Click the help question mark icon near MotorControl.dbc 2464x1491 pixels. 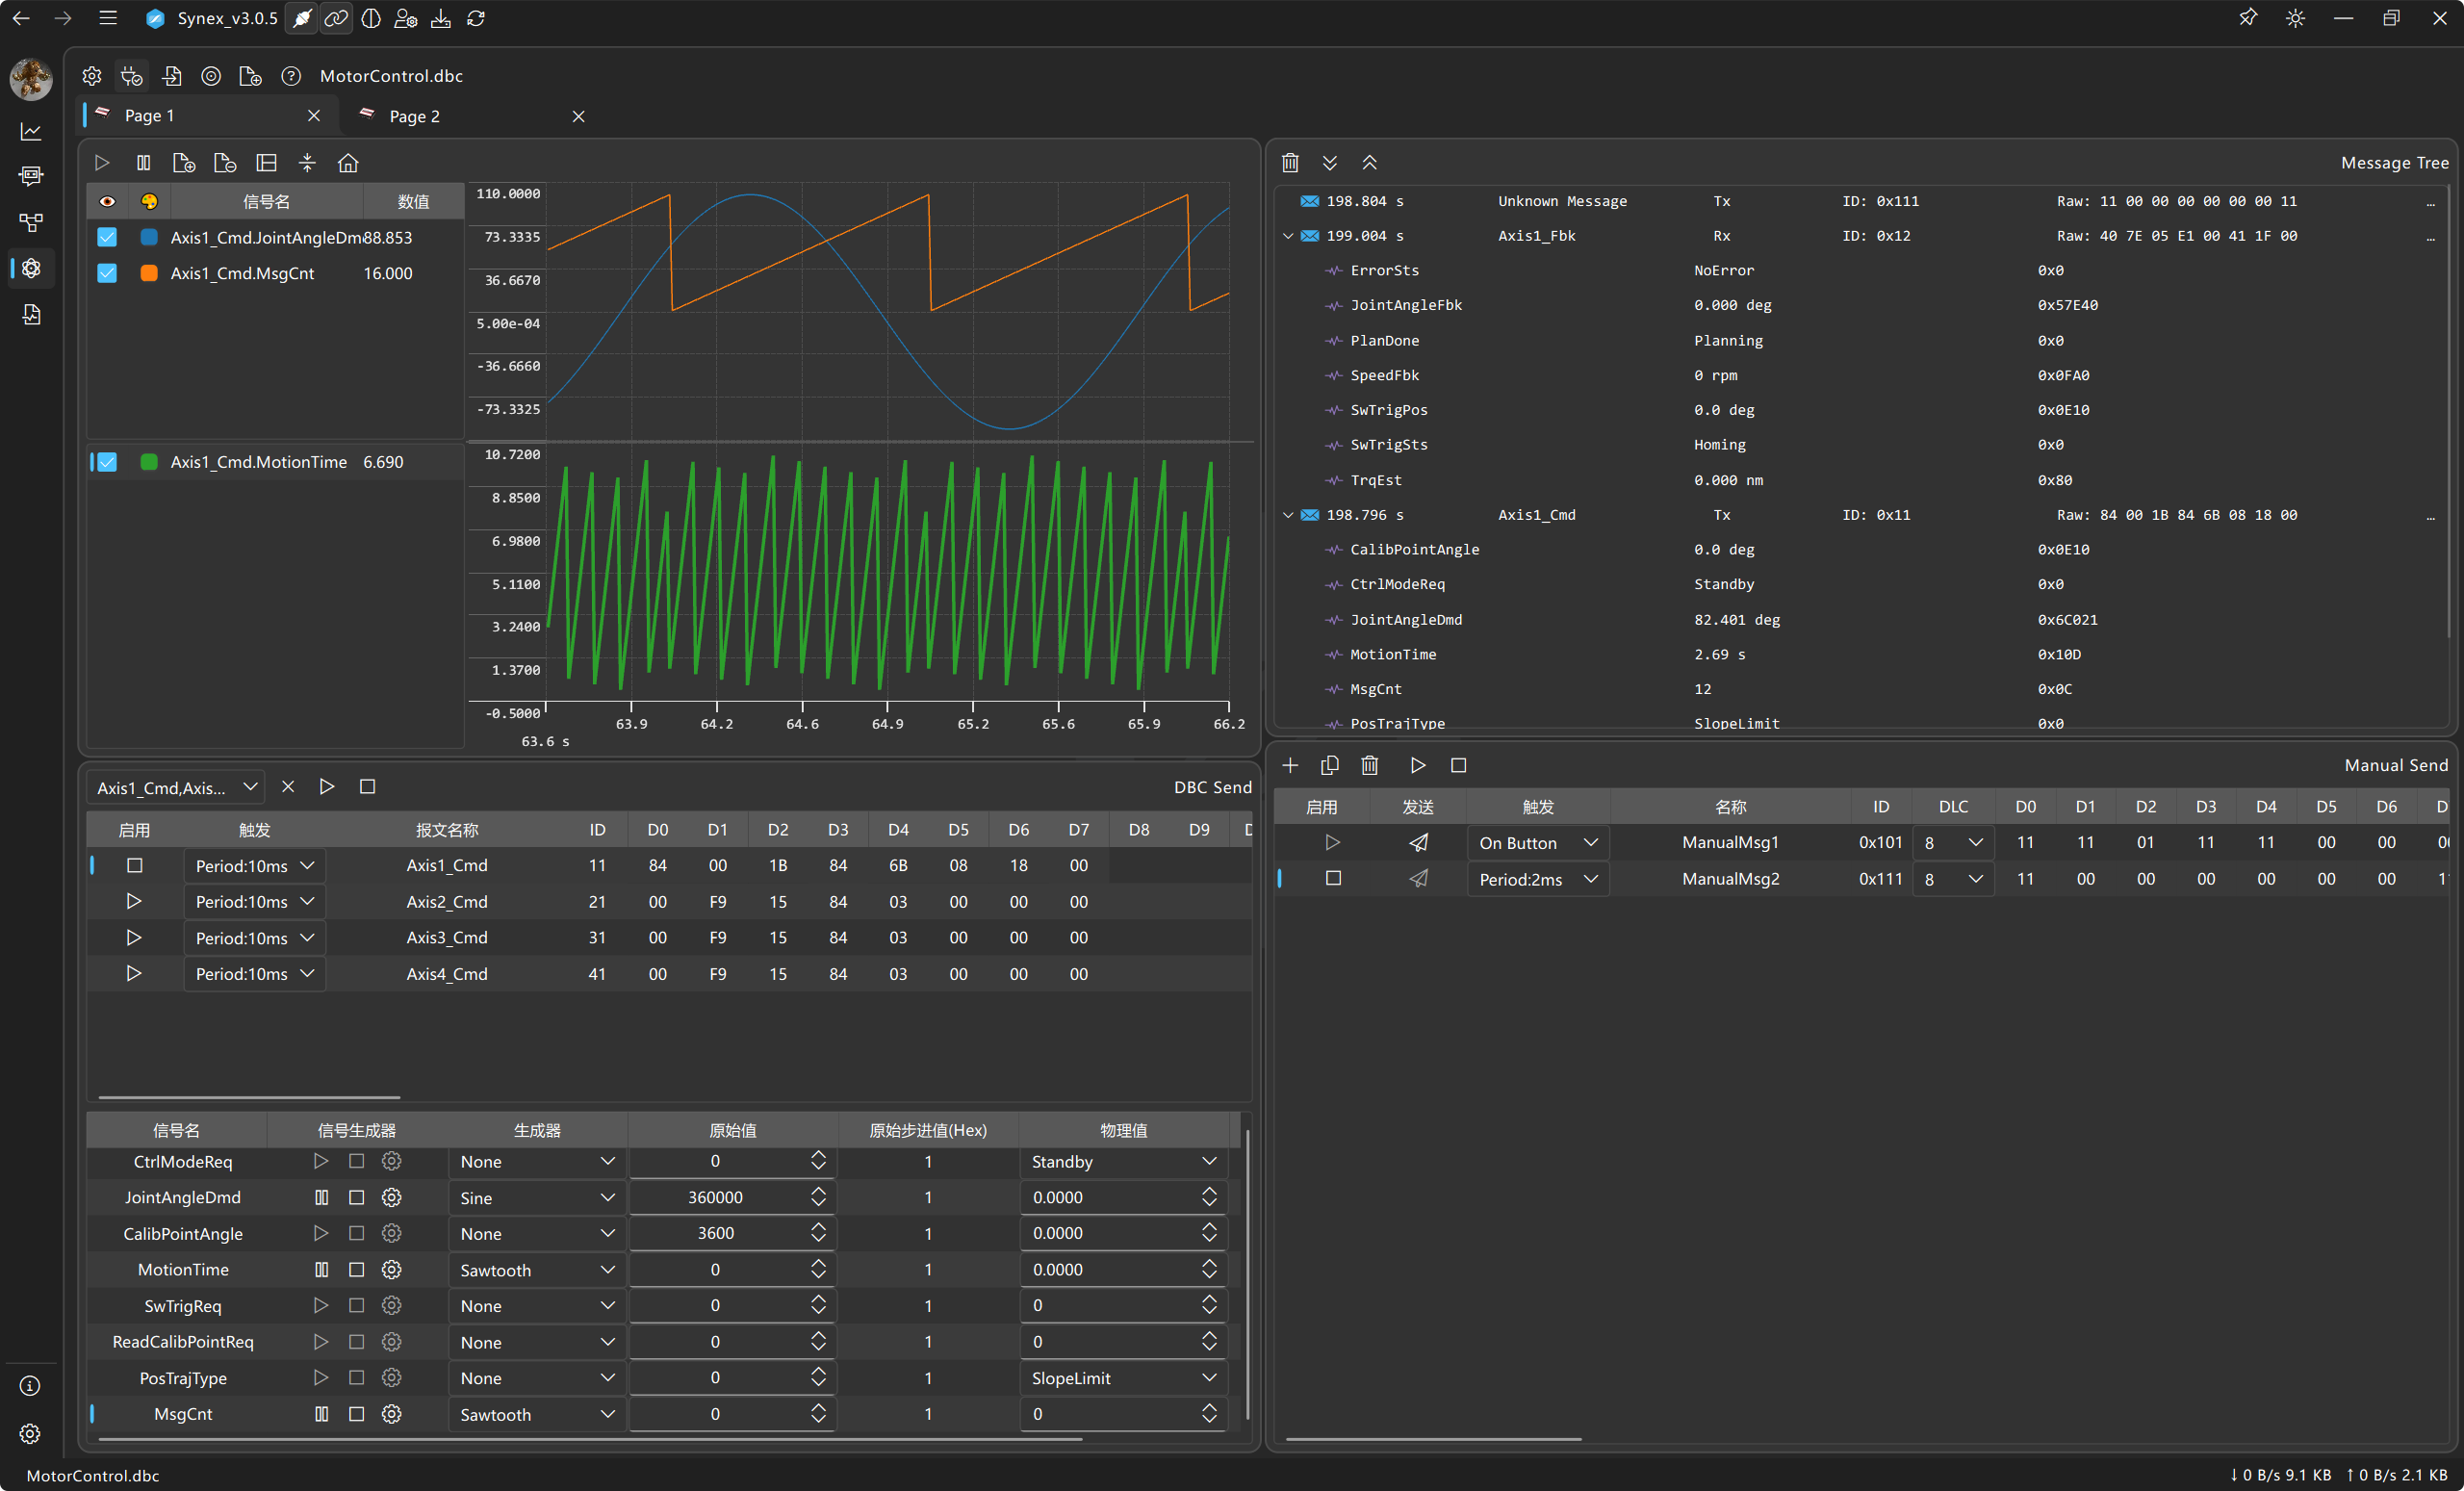coord(290,76)
